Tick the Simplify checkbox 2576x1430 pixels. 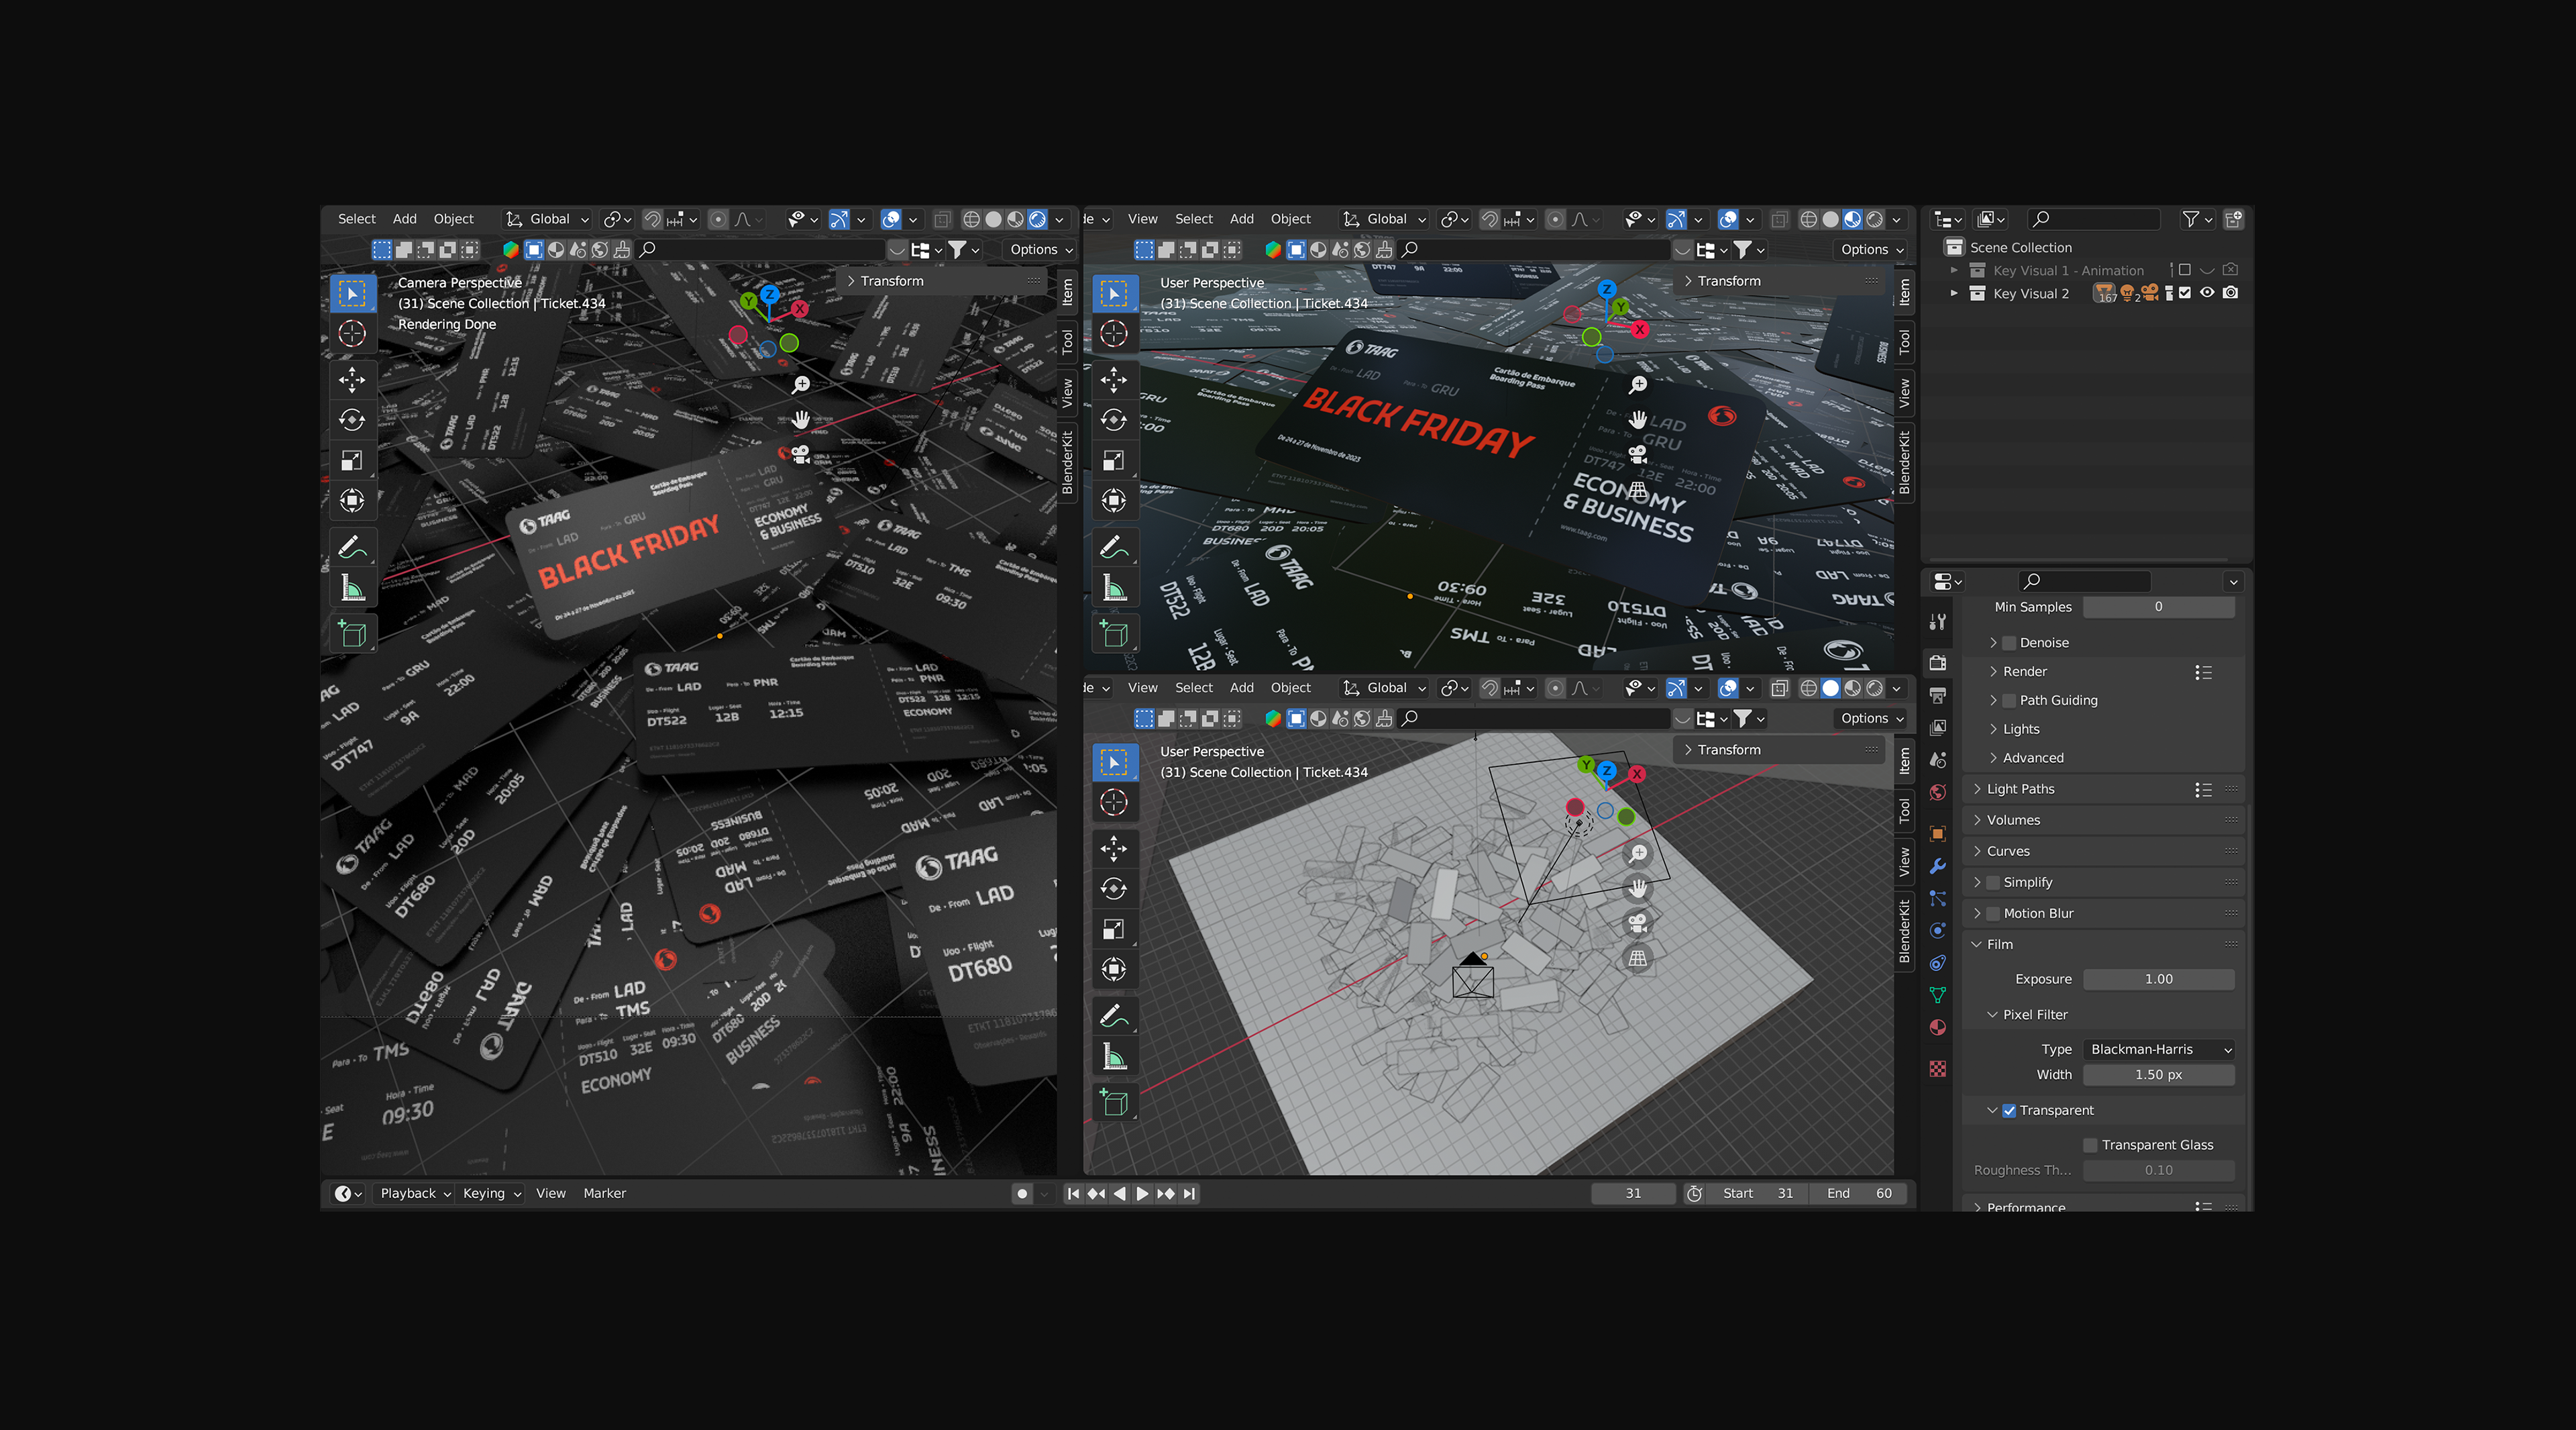[1993, 883]
